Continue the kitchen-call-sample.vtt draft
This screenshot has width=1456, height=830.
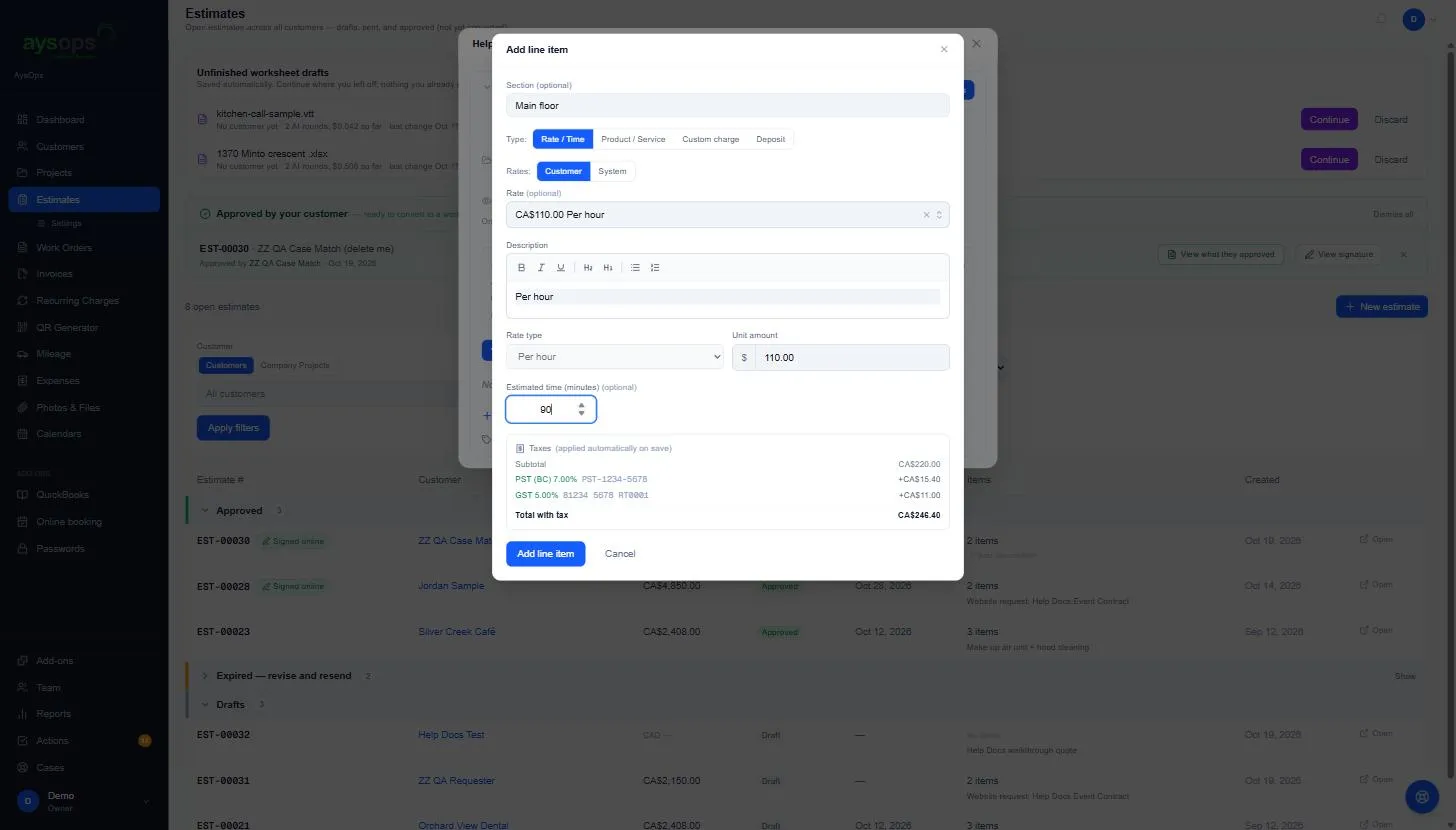[1329, 119]
